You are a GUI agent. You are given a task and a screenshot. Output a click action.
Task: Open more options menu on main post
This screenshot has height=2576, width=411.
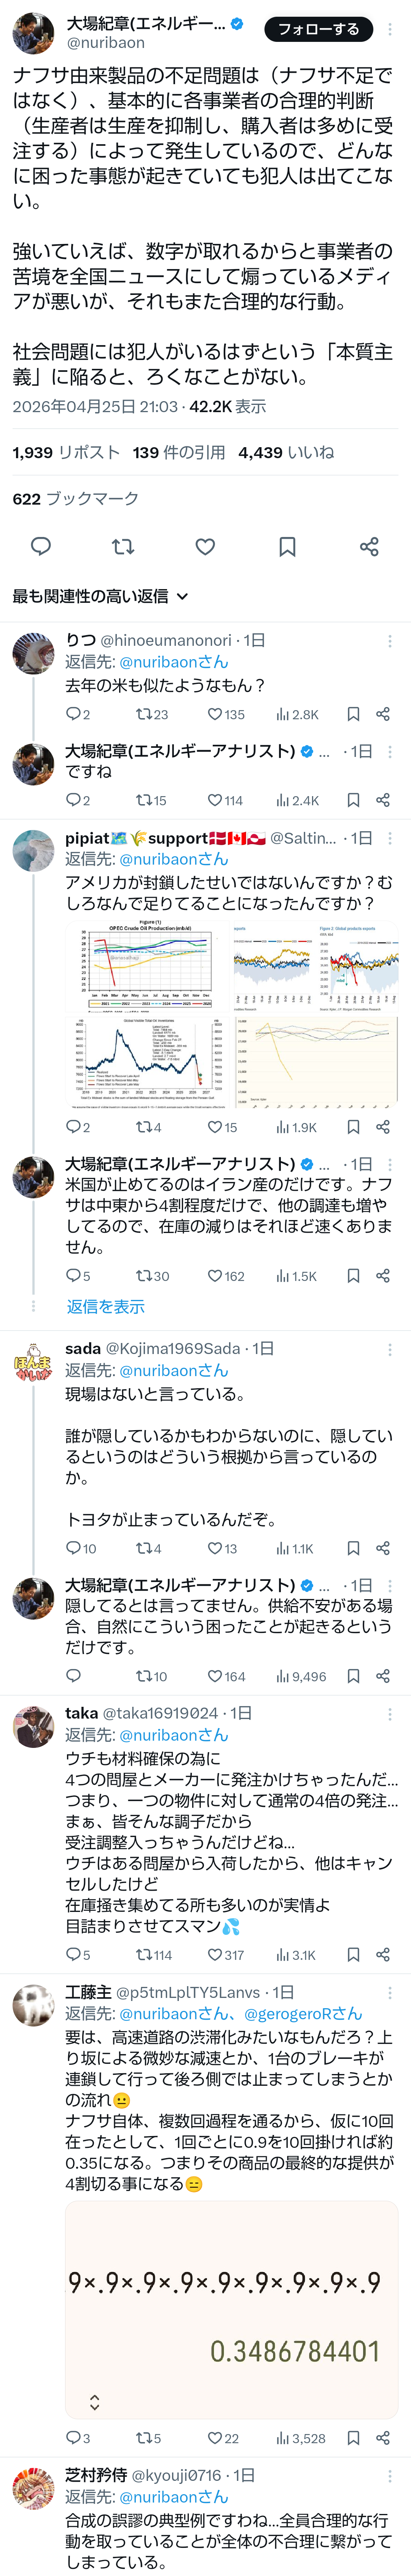pyautogui.click(x=390, y=29)
